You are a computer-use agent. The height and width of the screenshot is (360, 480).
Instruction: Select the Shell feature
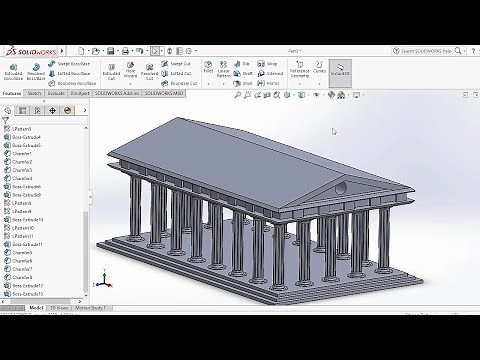coord(243,83)
